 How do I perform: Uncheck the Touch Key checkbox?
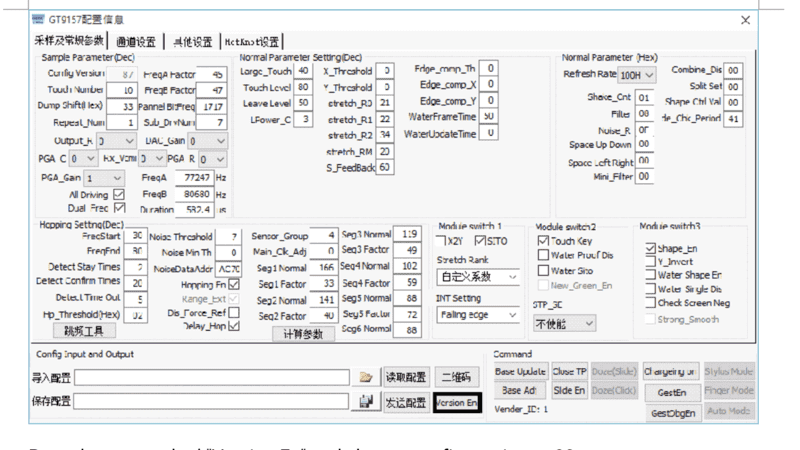click(543, 240)
